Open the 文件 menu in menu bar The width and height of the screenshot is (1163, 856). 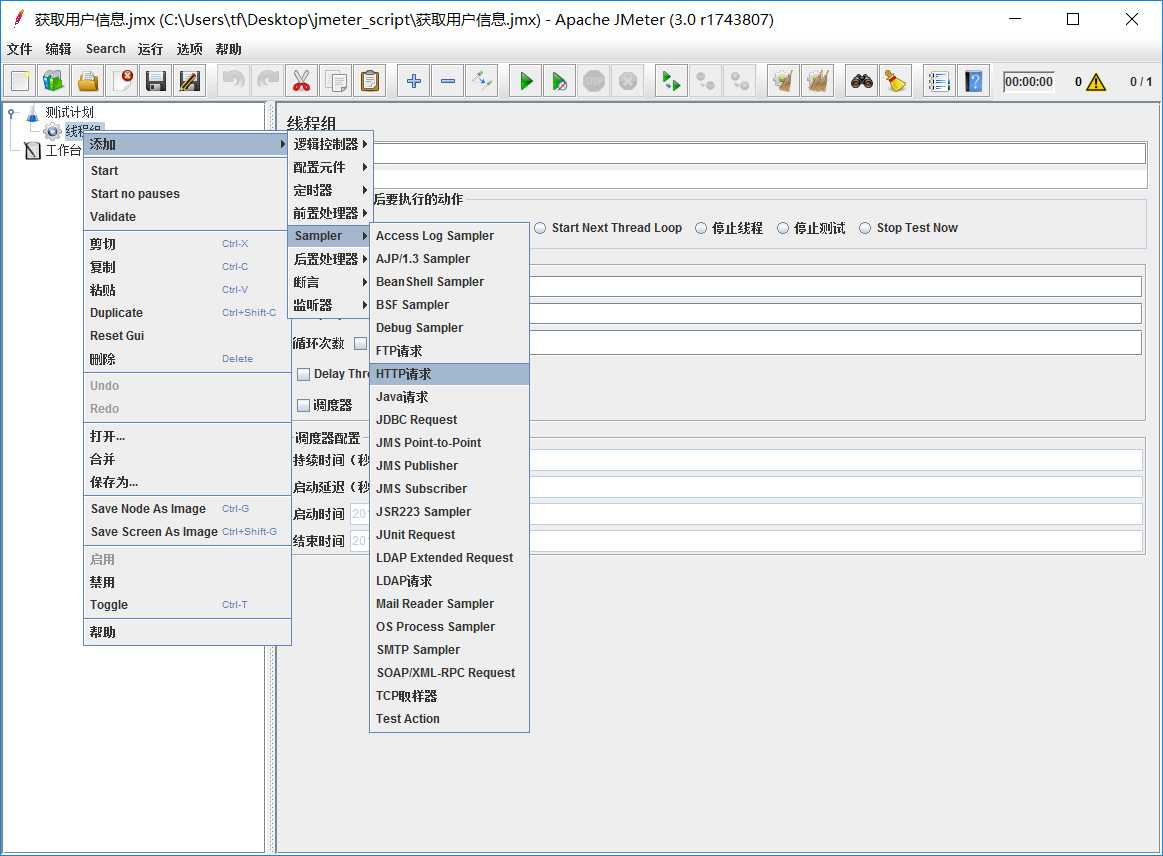click(x=19, y=49)
